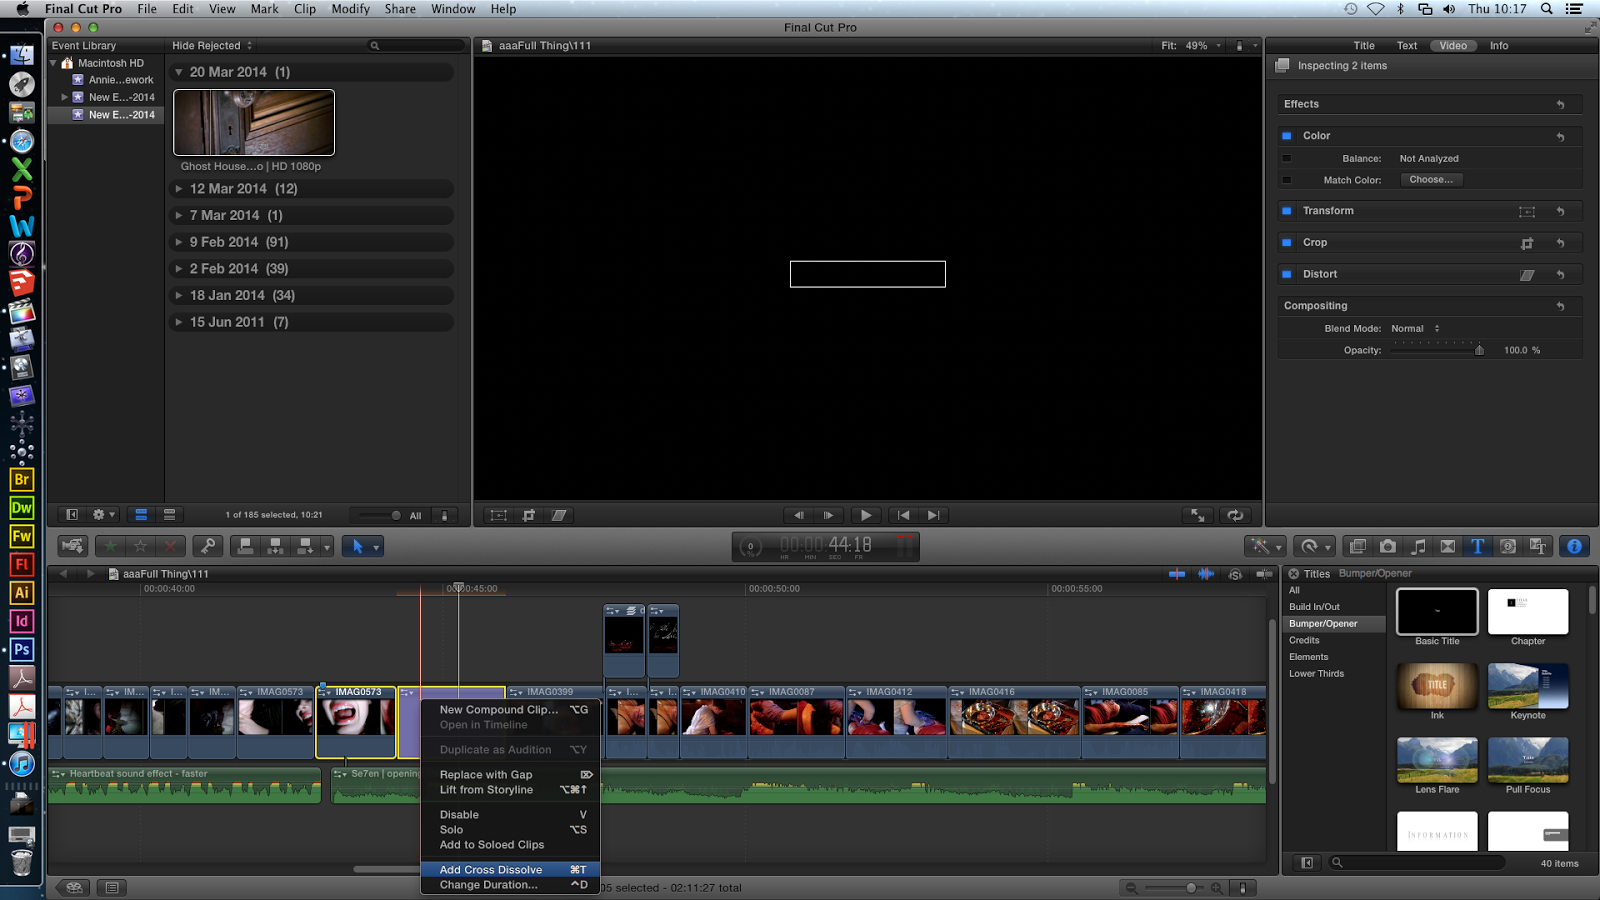Collapse the 20 Mar 2014 group
Screen dimensions: 1600x900
(179, 72)
